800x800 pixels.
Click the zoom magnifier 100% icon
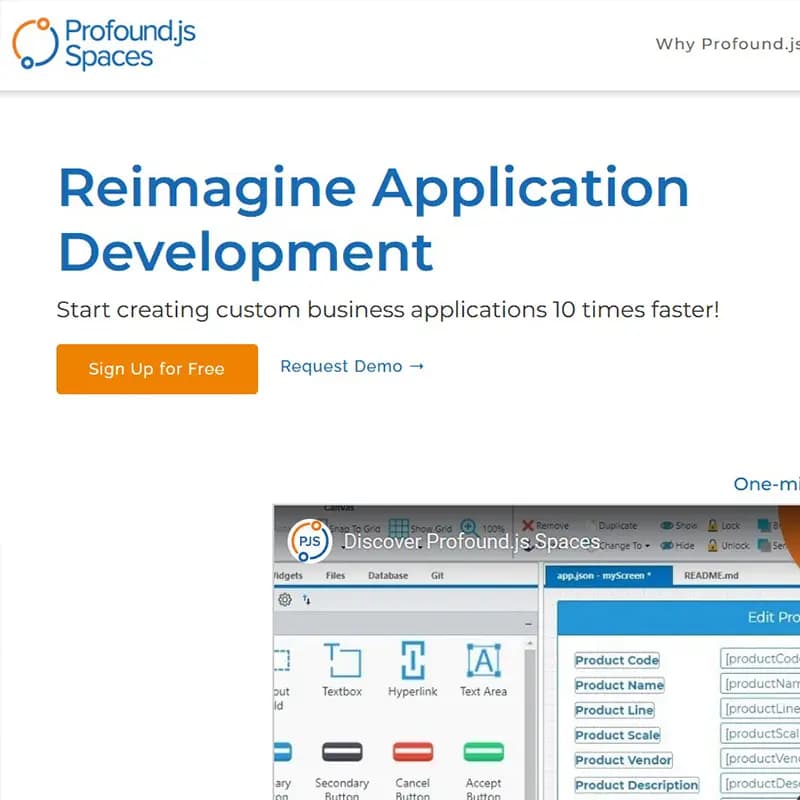(468, 527)
